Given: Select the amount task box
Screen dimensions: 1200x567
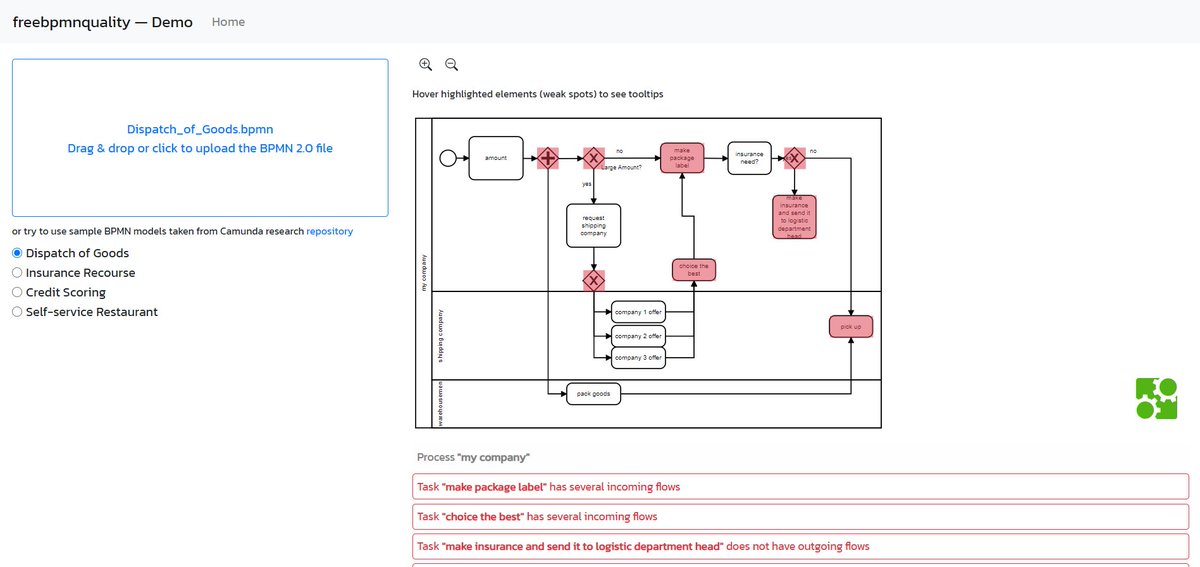Looking at the screenshot, I should click(495, 158).
